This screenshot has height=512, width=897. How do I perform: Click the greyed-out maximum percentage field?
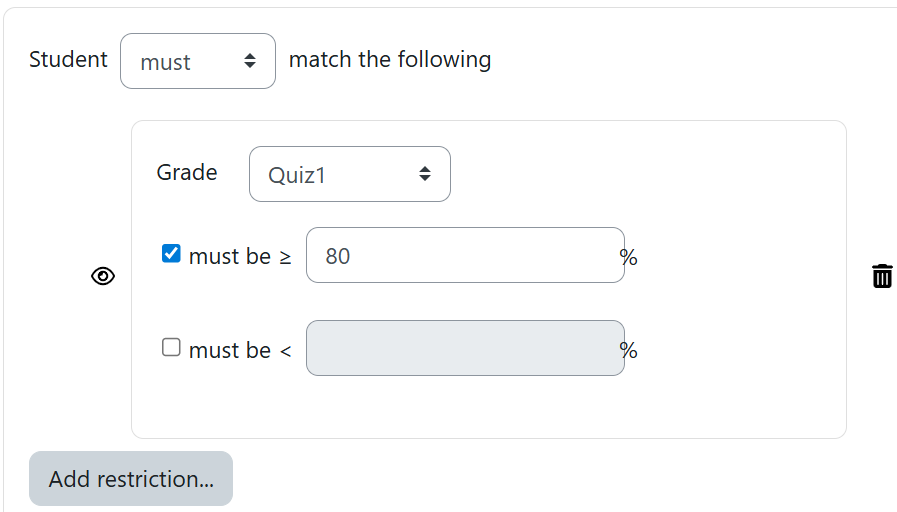pos(464,349)
